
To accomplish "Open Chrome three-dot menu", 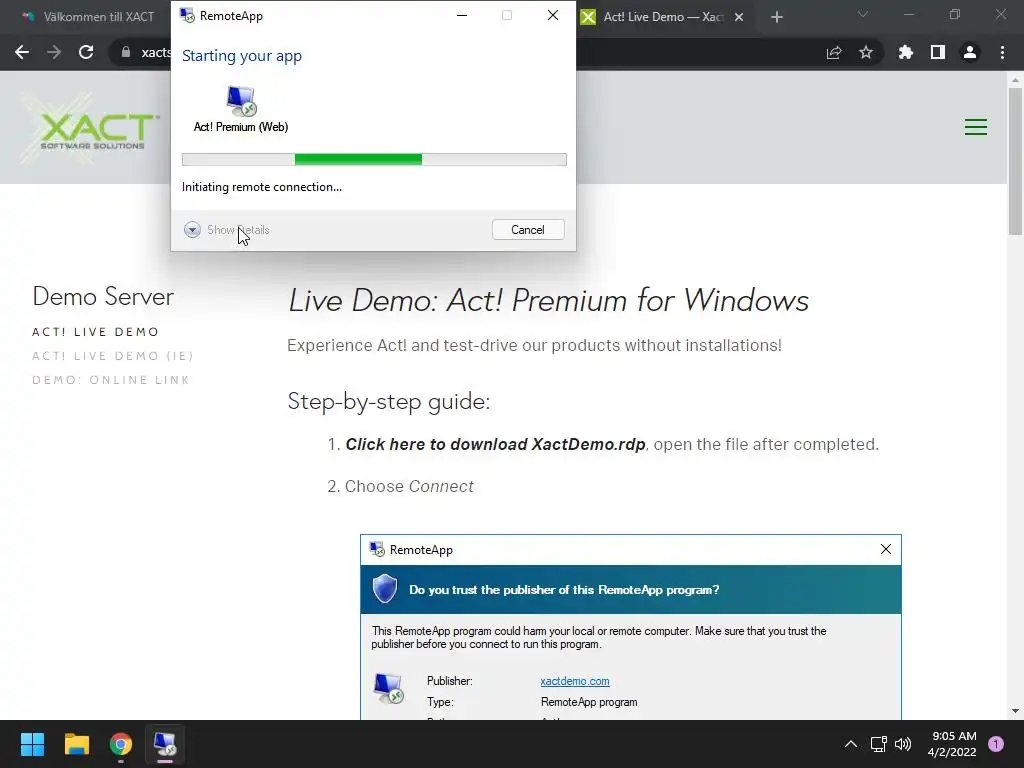I will tap(1002, 52).
